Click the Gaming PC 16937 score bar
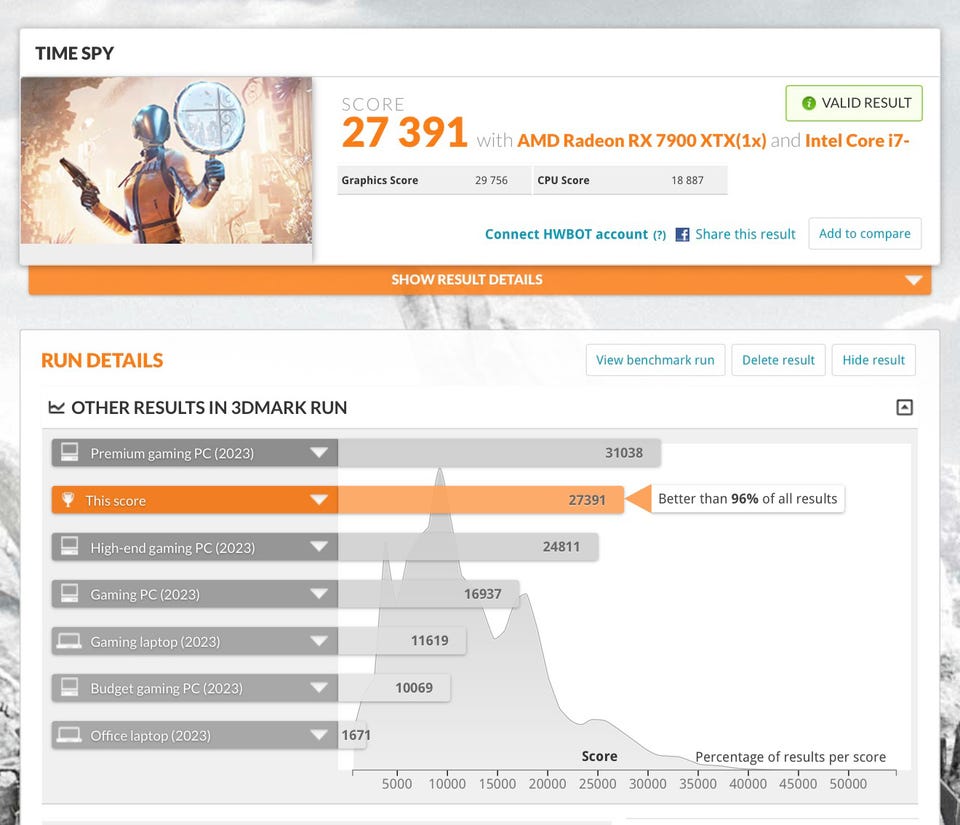Viewport: 960px width, 825px height. (x=429, y=594)
